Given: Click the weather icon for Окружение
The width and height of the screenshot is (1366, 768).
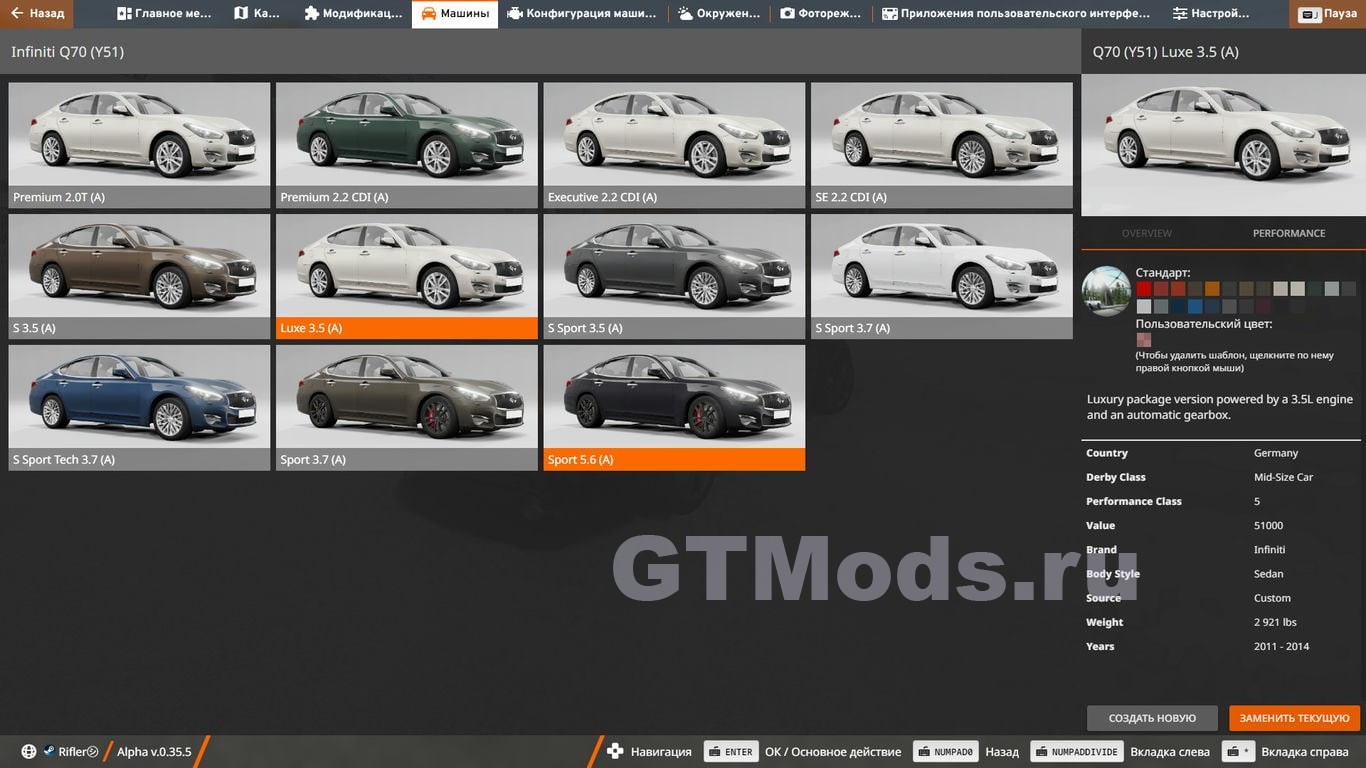Looking at the screenshot, I should (x=685, y=14).
